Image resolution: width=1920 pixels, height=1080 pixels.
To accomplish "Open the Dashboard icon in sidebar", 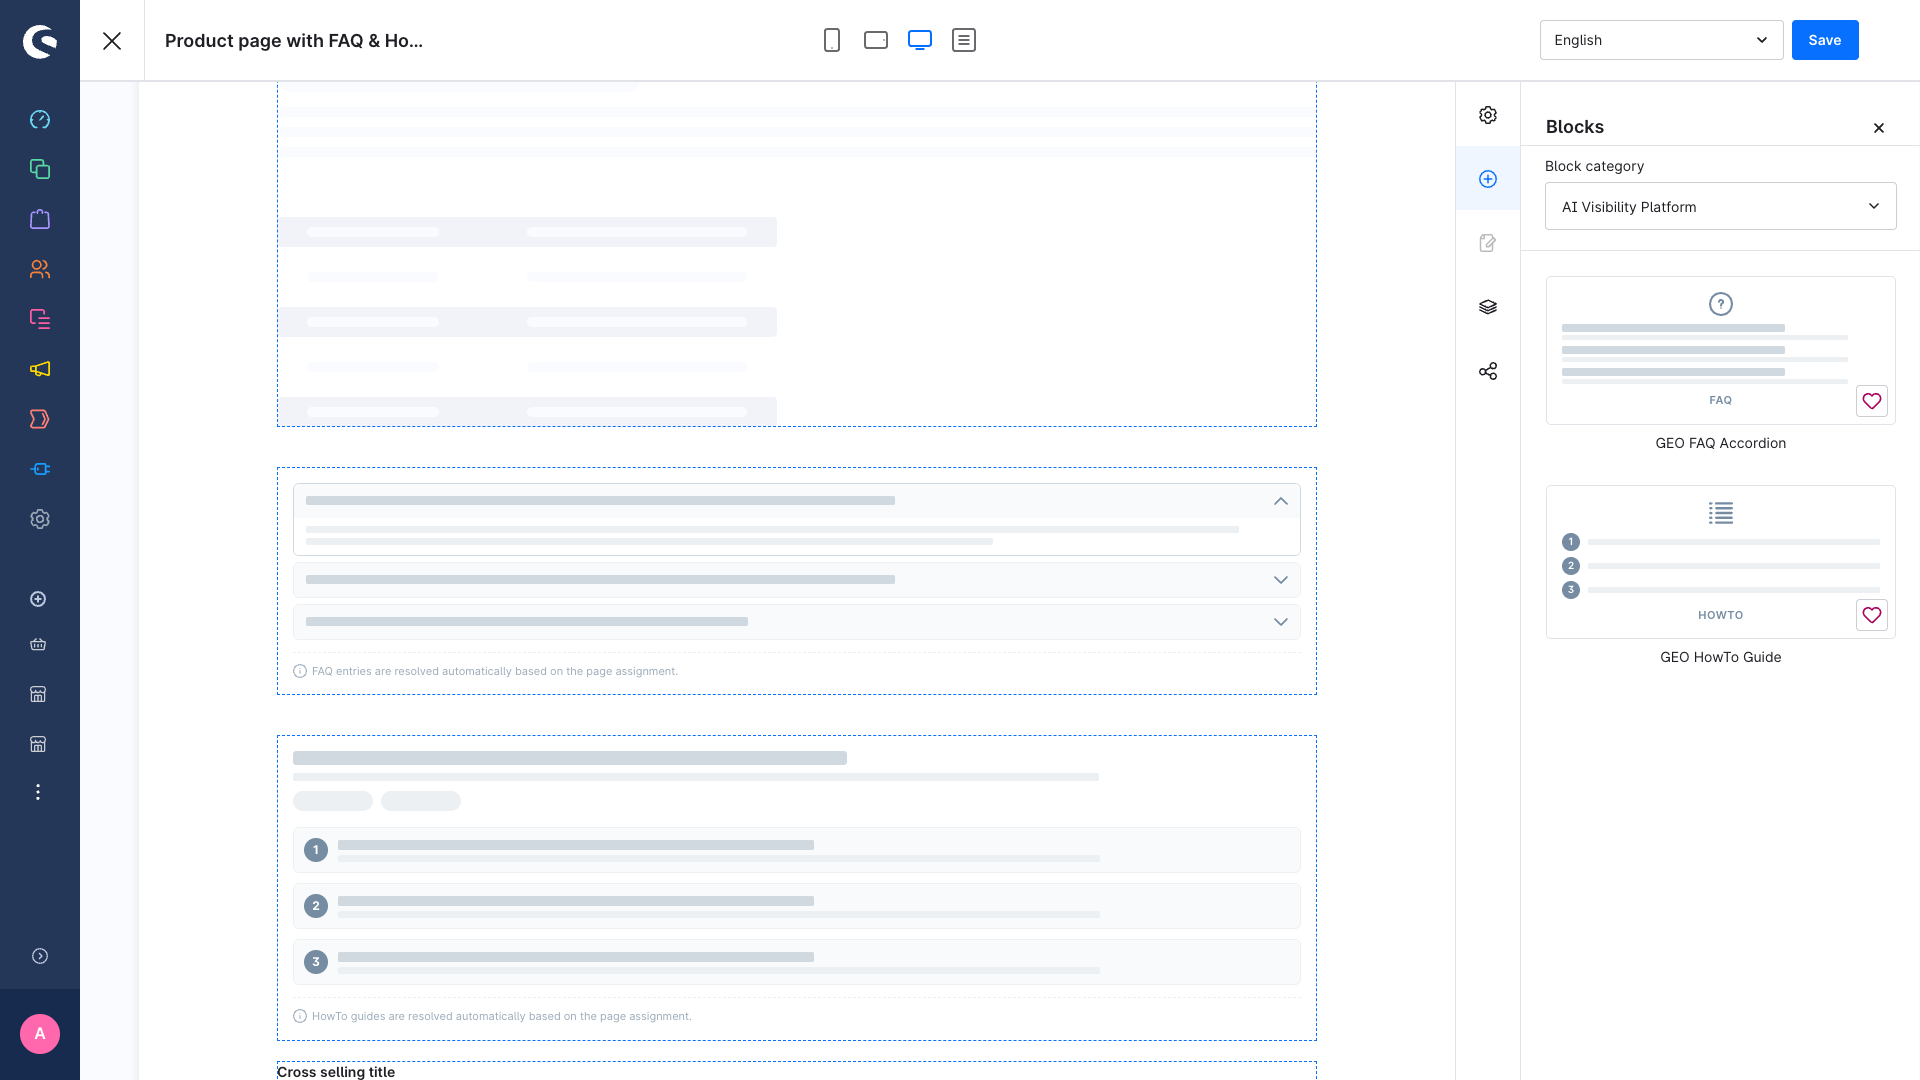I will (40, 119).
